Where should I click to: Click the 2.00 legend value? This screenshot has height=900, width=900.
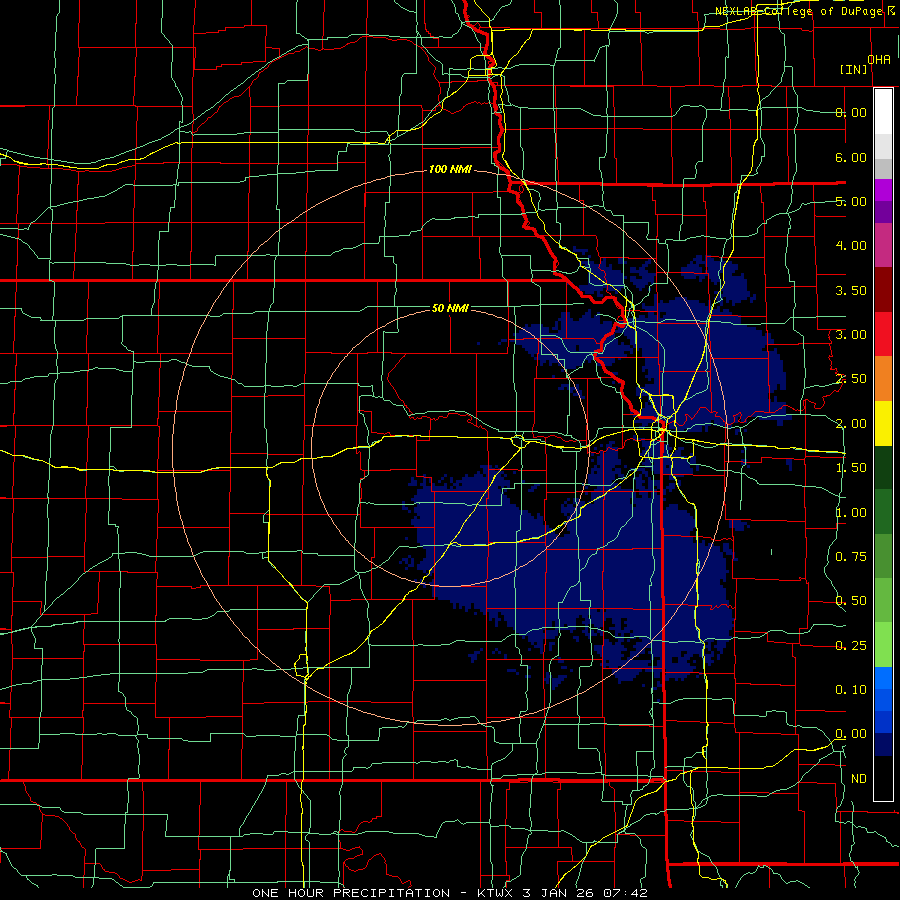(851, 424)
